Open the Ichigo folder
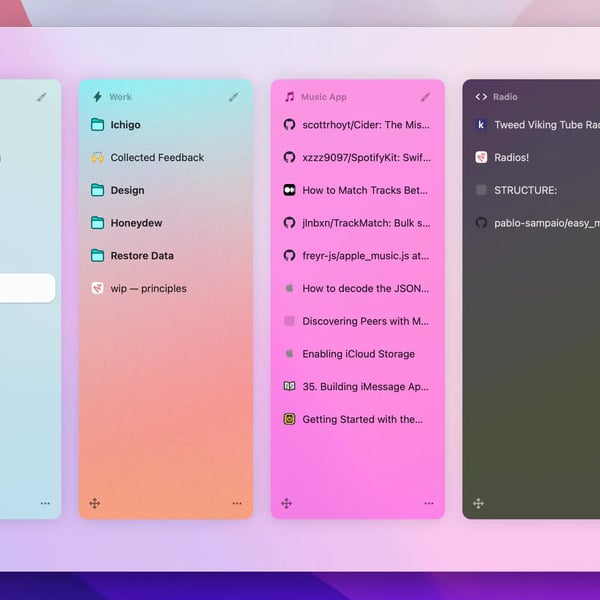This screenshot has height=600, width=600. click(x=125, y=125)
